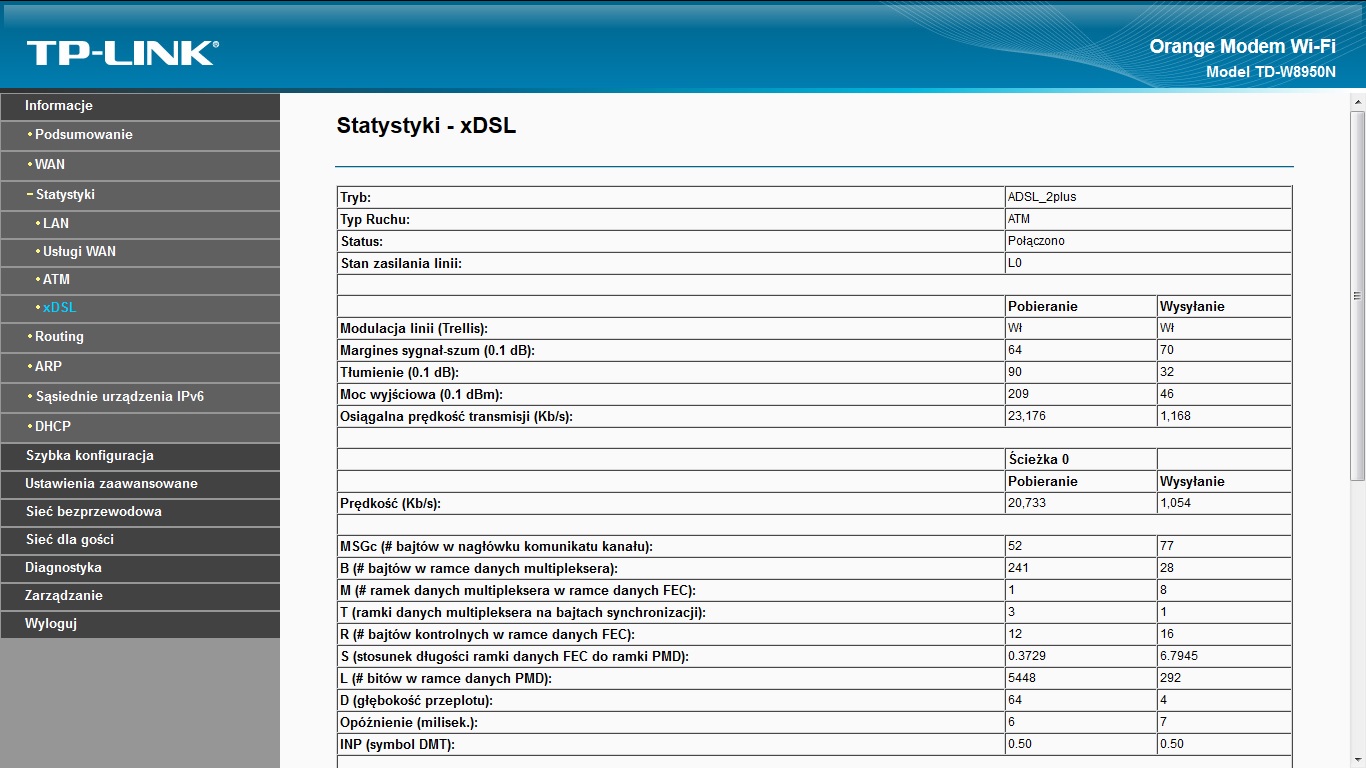Click the TP-LINK logo
The height and width of the screenshot is (768, 1366).
(122, 53)
